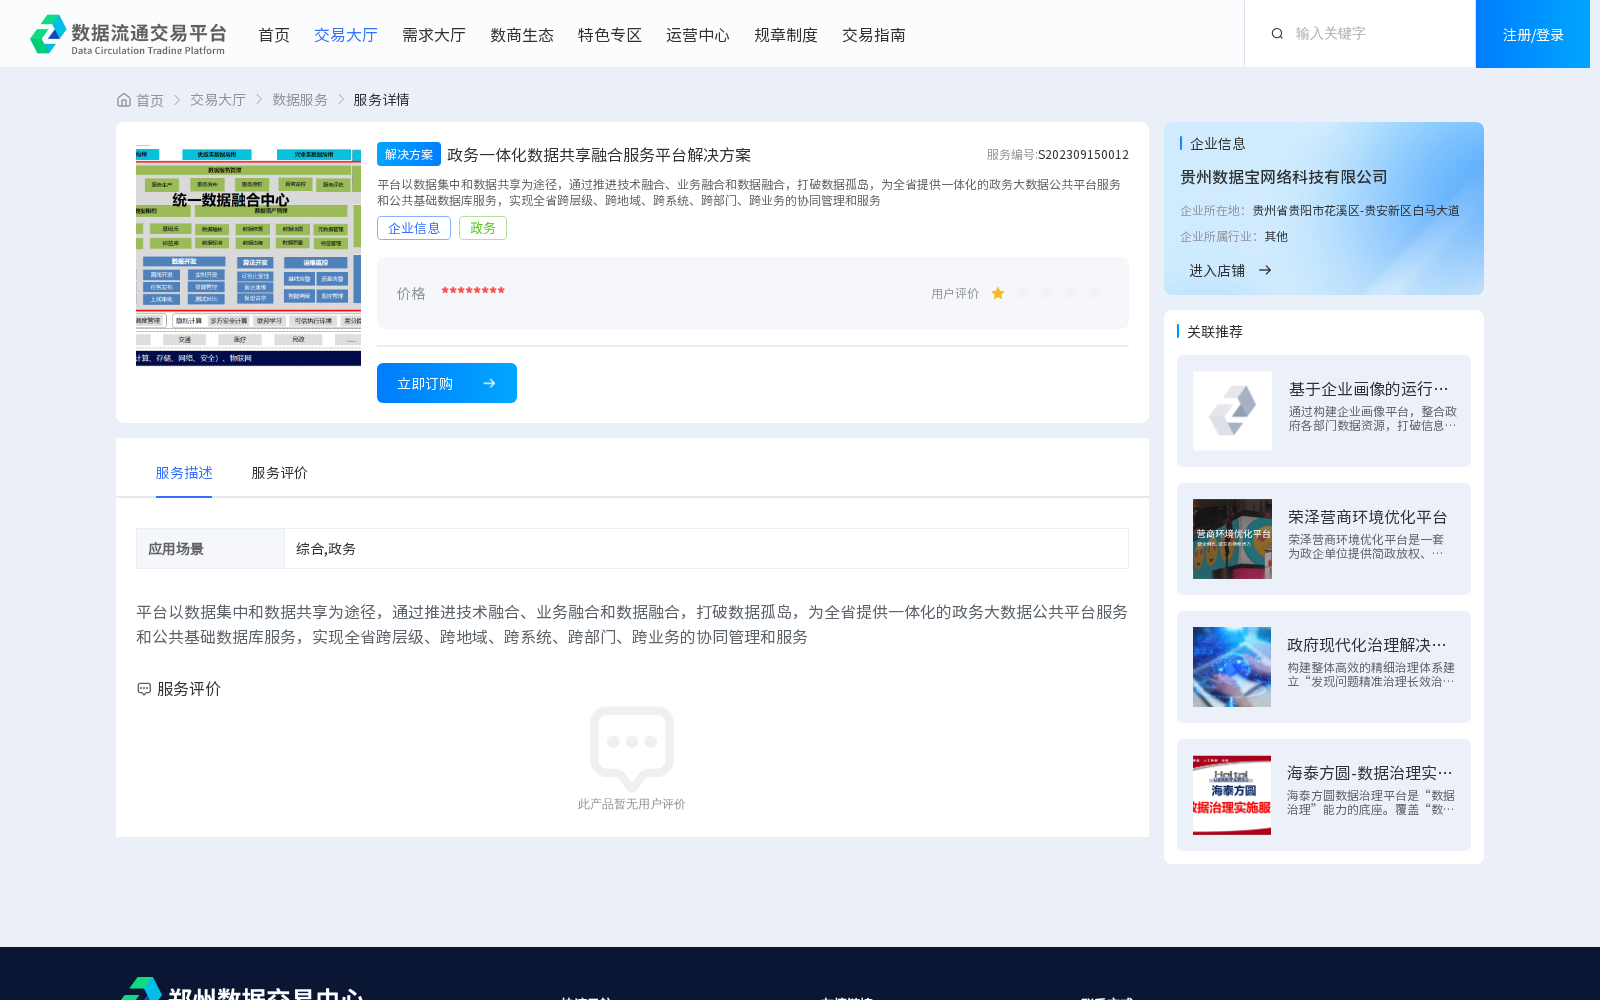Click the service number S202309150012
This screenshot has height=1000, width=1600.
1083,155
